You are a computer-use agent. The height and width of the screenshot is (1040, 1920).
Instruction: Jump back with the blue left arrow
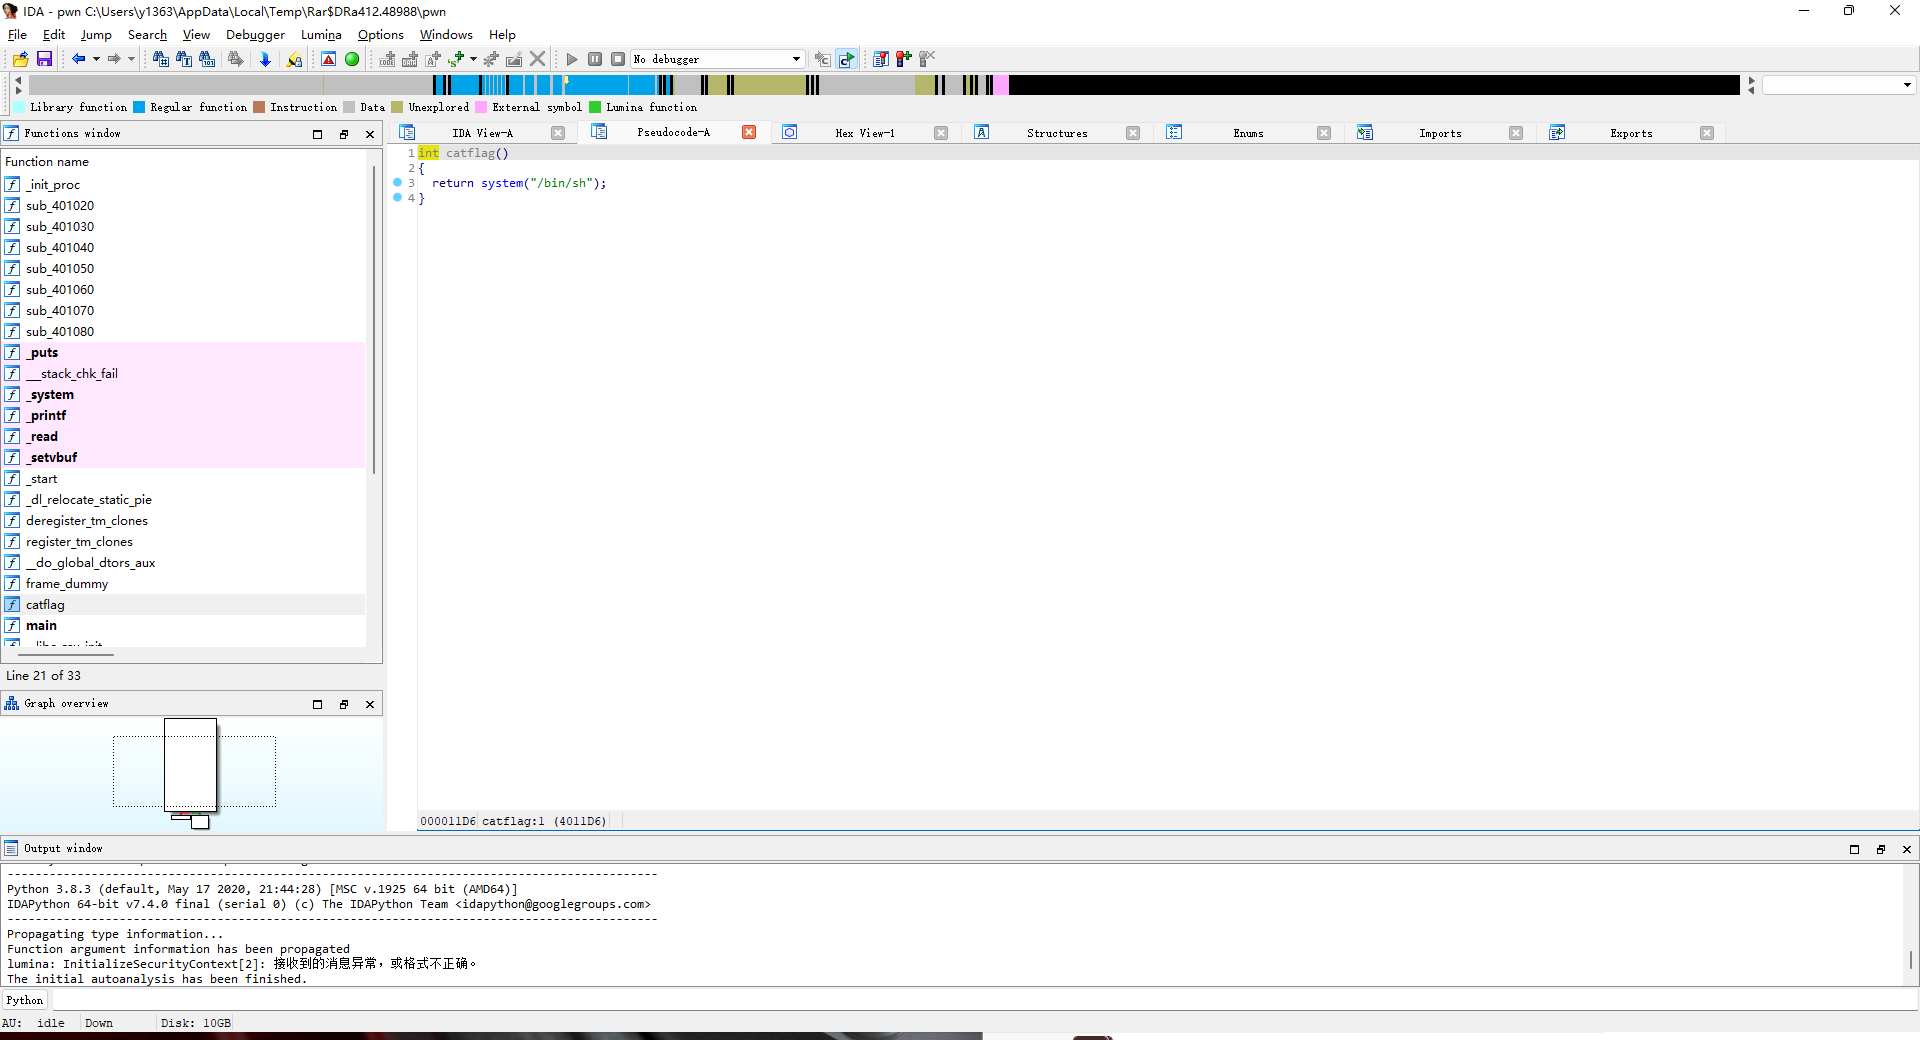[78, 59]
